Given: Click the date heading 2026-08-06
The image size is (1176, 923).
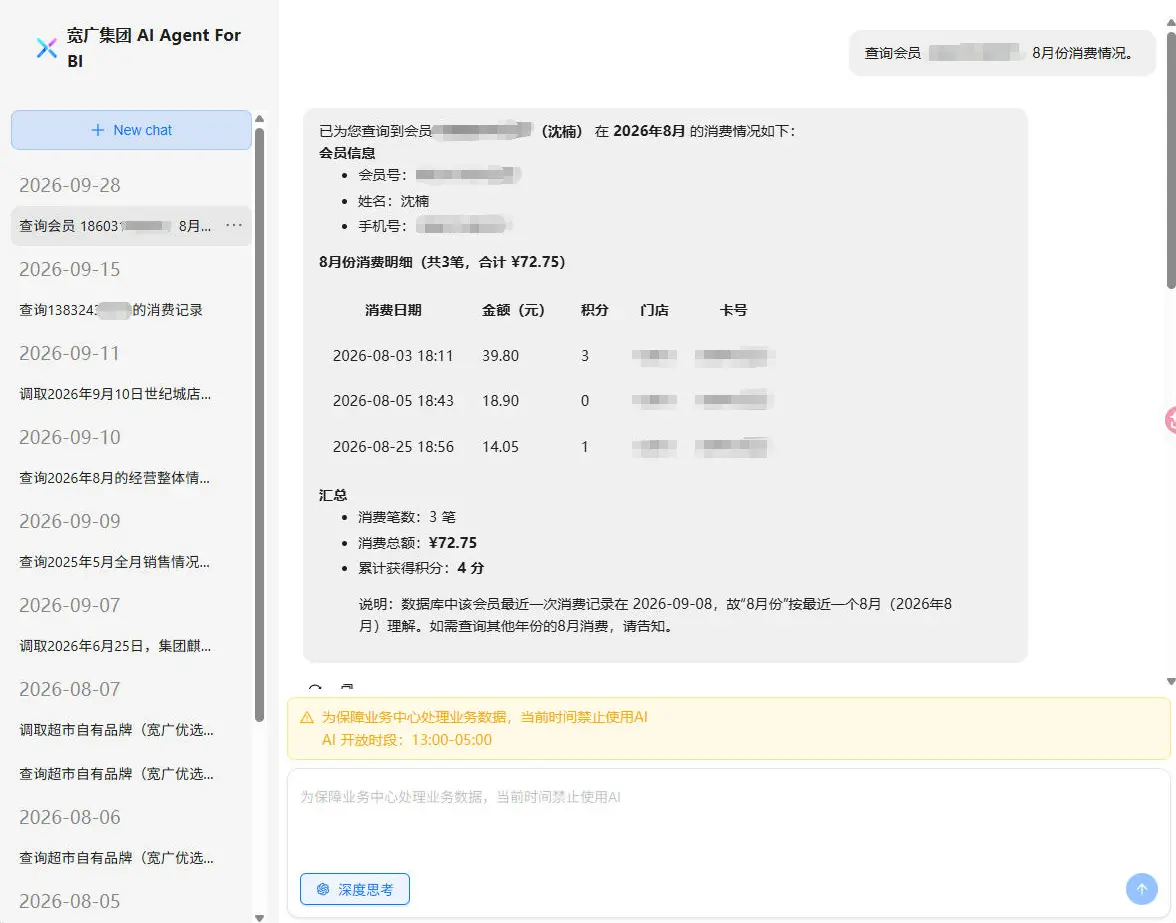Looking at the screenshot, I should click(70, 817).
